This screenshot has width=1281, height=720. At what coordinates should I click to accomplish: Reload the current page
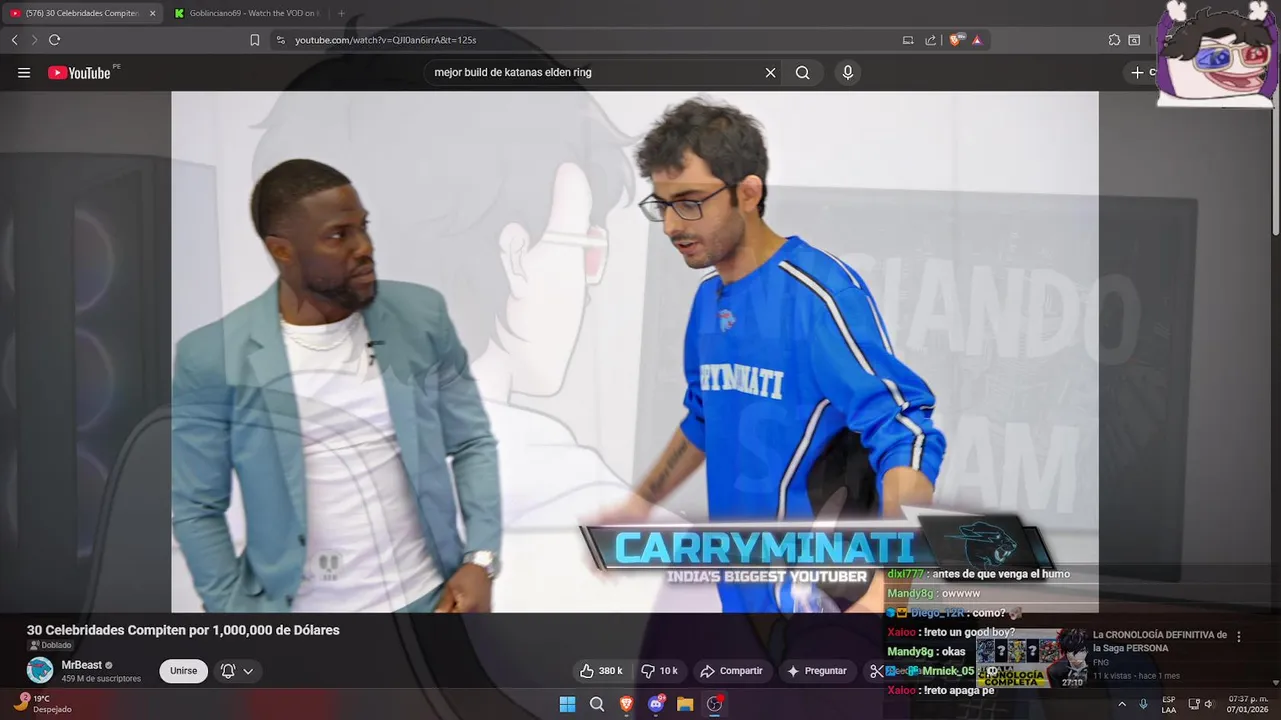click(x=54, y=40)
